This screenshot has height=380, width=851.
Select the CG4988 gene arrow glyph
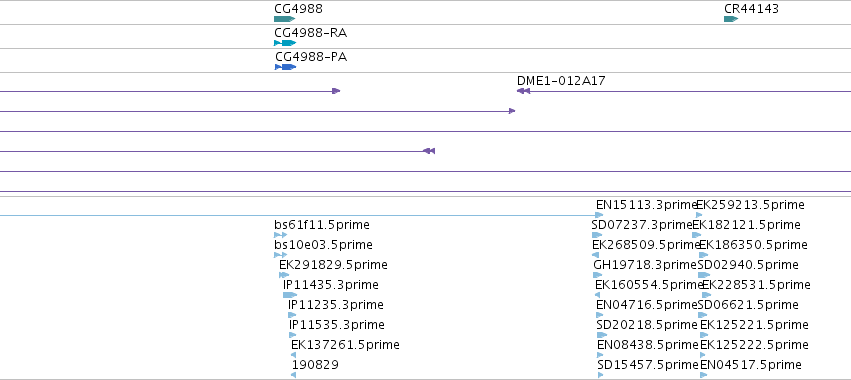point(284,19)
